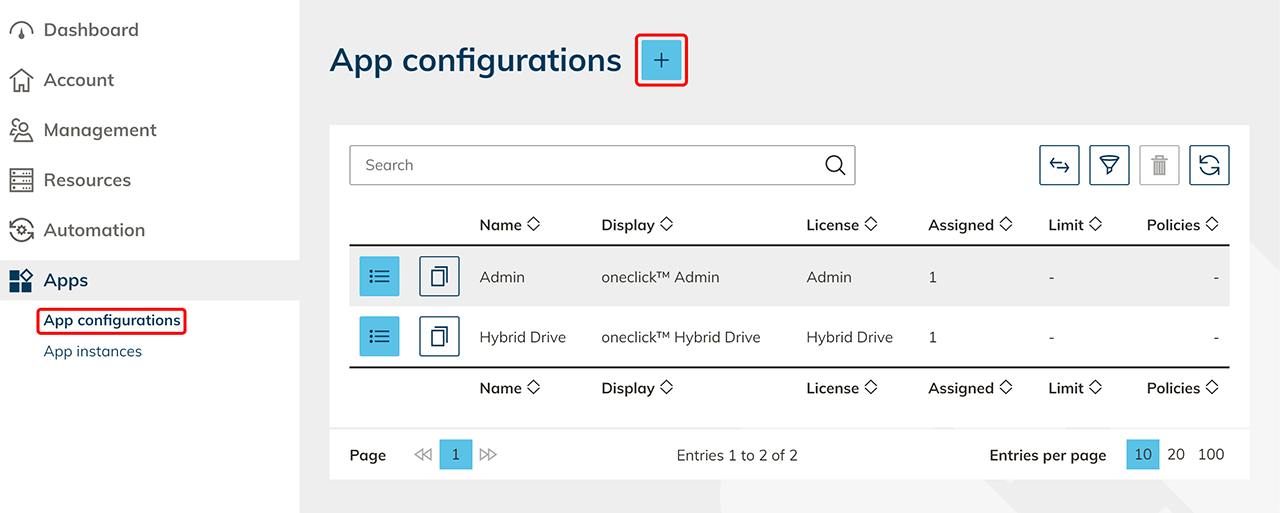Image resolution: width=1280 pixels, height=513 pixels.
Task: Click the magnifier search icon
Action: pos(835,166)
